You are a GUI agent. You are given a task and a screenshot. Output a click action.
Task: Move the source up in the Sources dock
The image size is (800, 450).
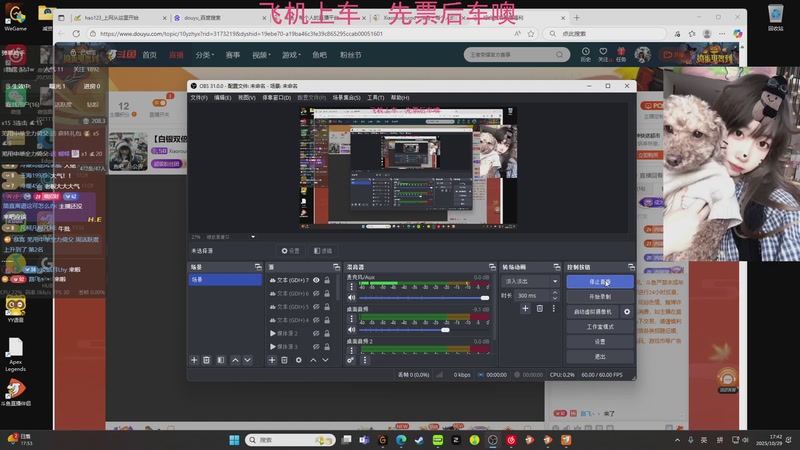click(313, 360)
